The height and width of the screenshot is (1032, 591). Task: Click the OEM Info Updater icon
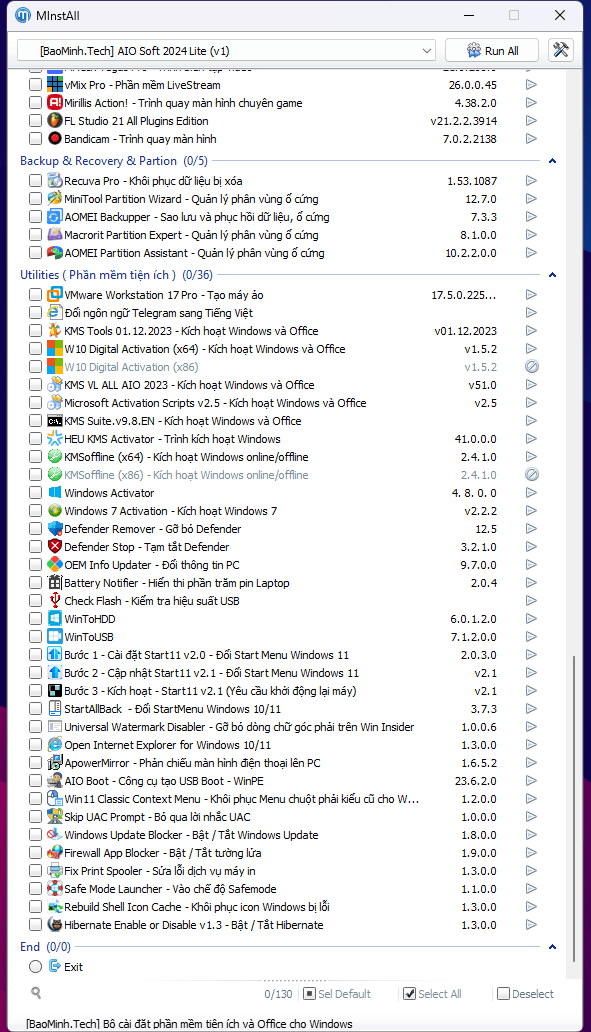click(x=55, y=565)
